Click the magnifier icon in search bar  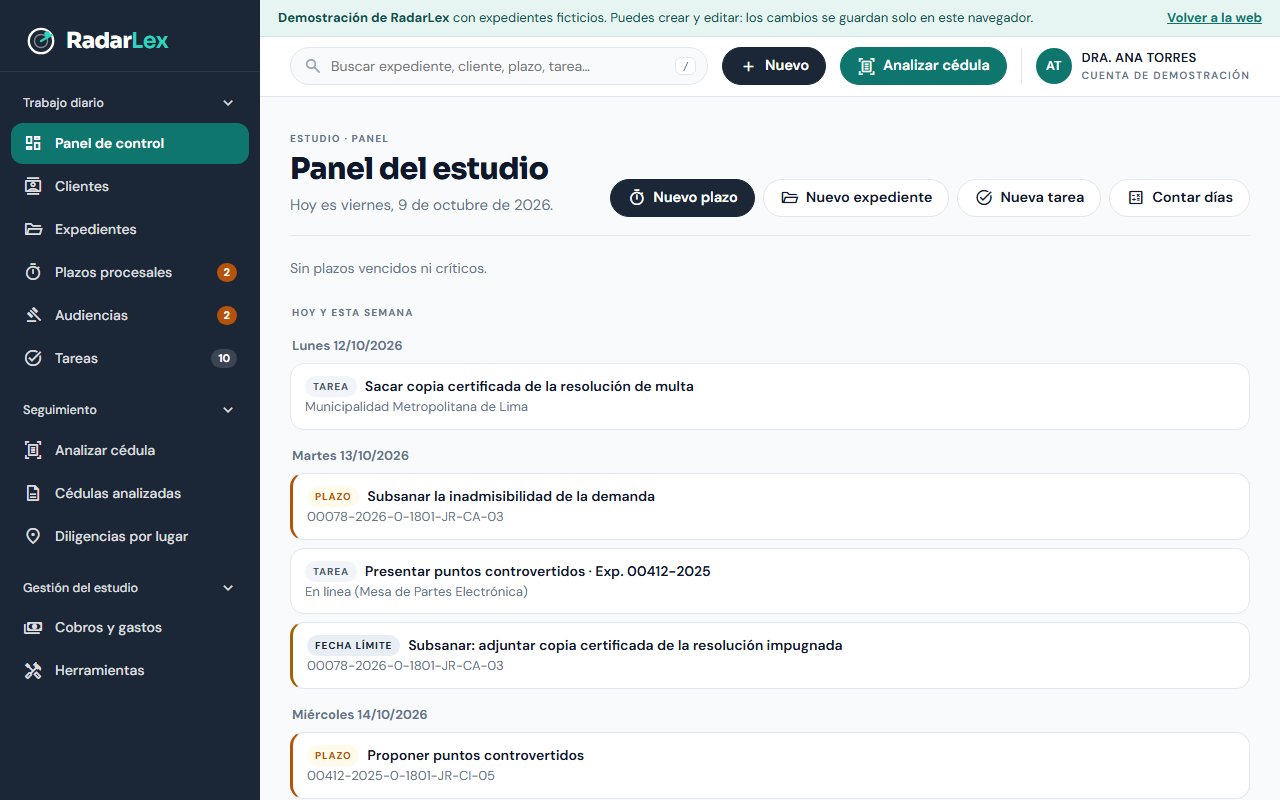pos(313,66)
